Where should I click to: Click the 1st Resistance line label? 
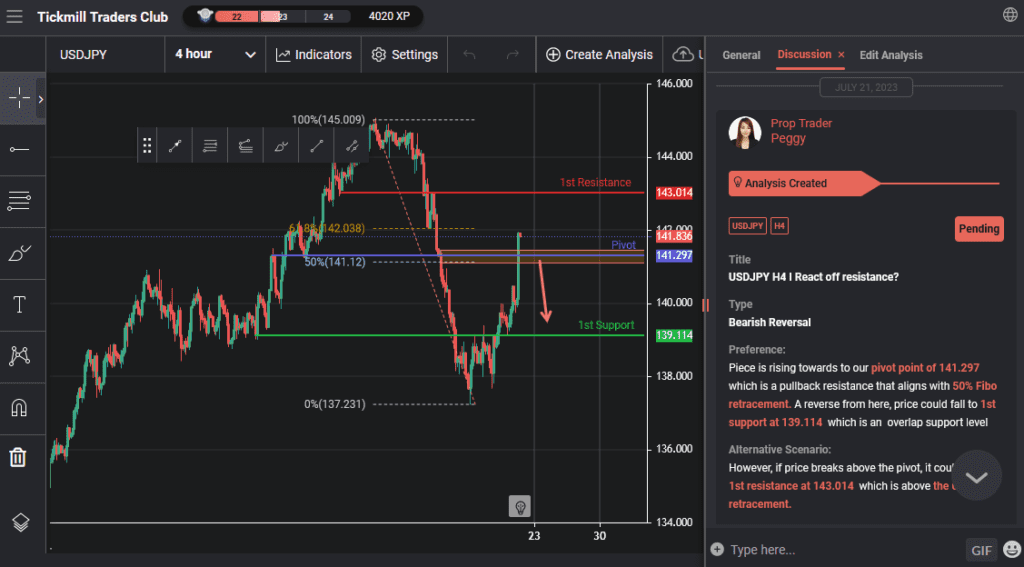pyautogui.click(x=595, y=182)
